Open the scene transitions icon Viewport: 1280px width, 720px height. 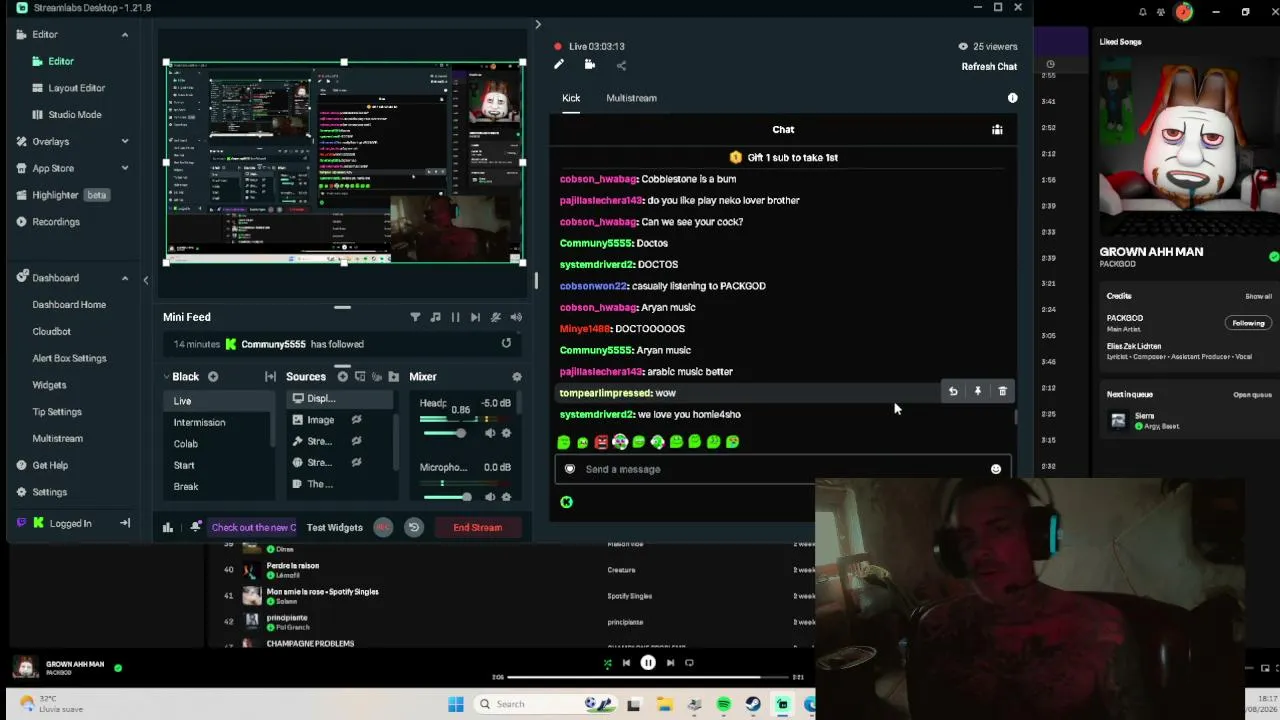click(270, 377)
